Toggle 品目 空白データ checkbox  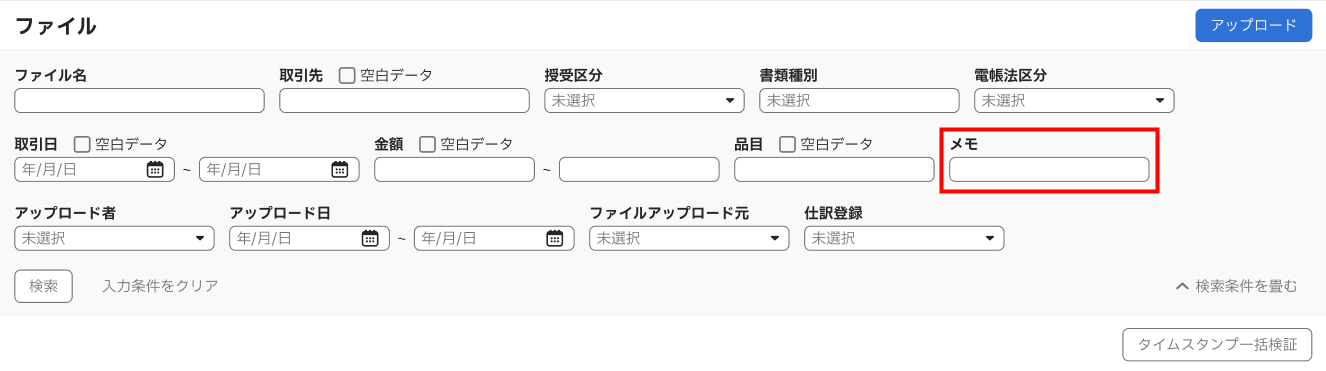[x=787, y=144]
